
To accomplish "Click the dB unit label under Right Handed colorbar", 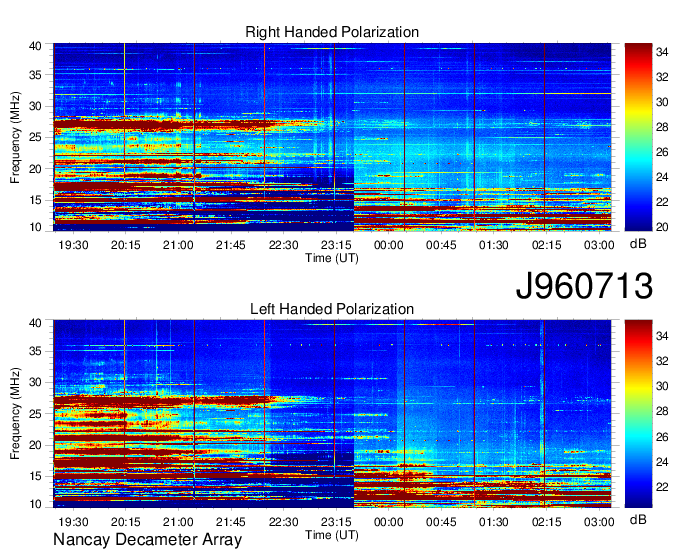I will tap(638, 244).
